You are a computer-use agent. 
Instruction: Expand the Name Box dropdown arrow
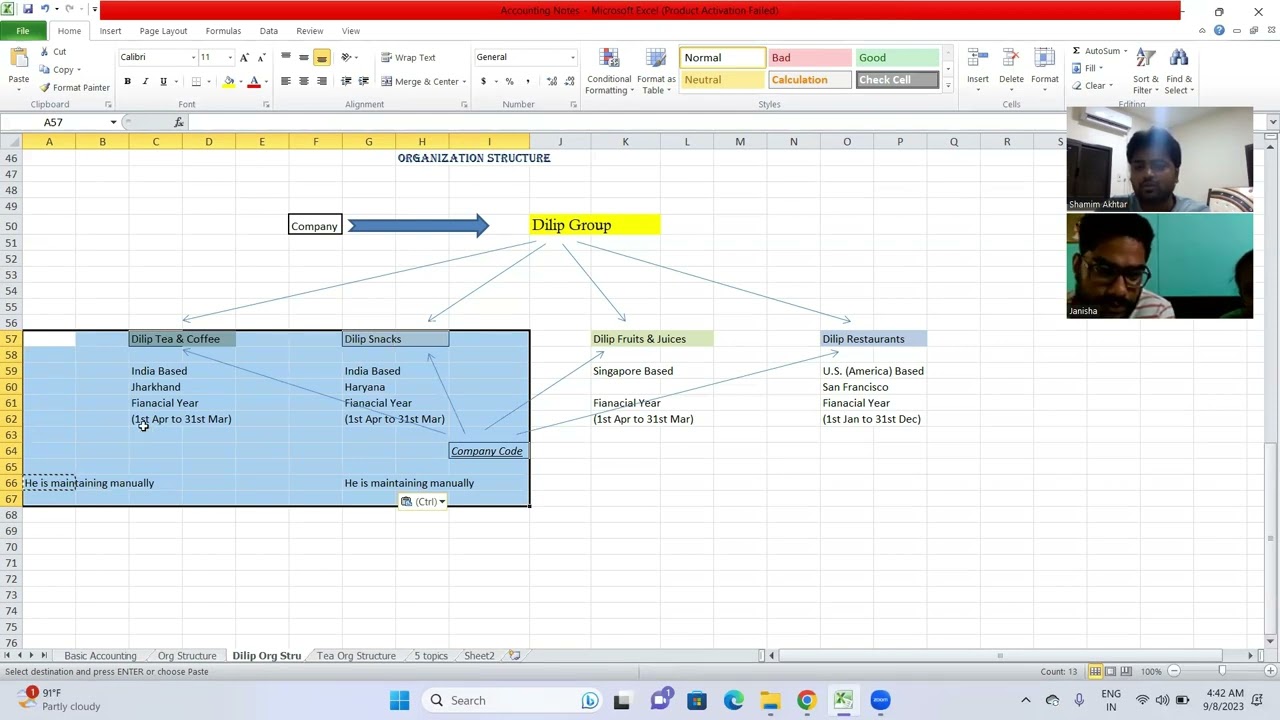pos(113,122)
